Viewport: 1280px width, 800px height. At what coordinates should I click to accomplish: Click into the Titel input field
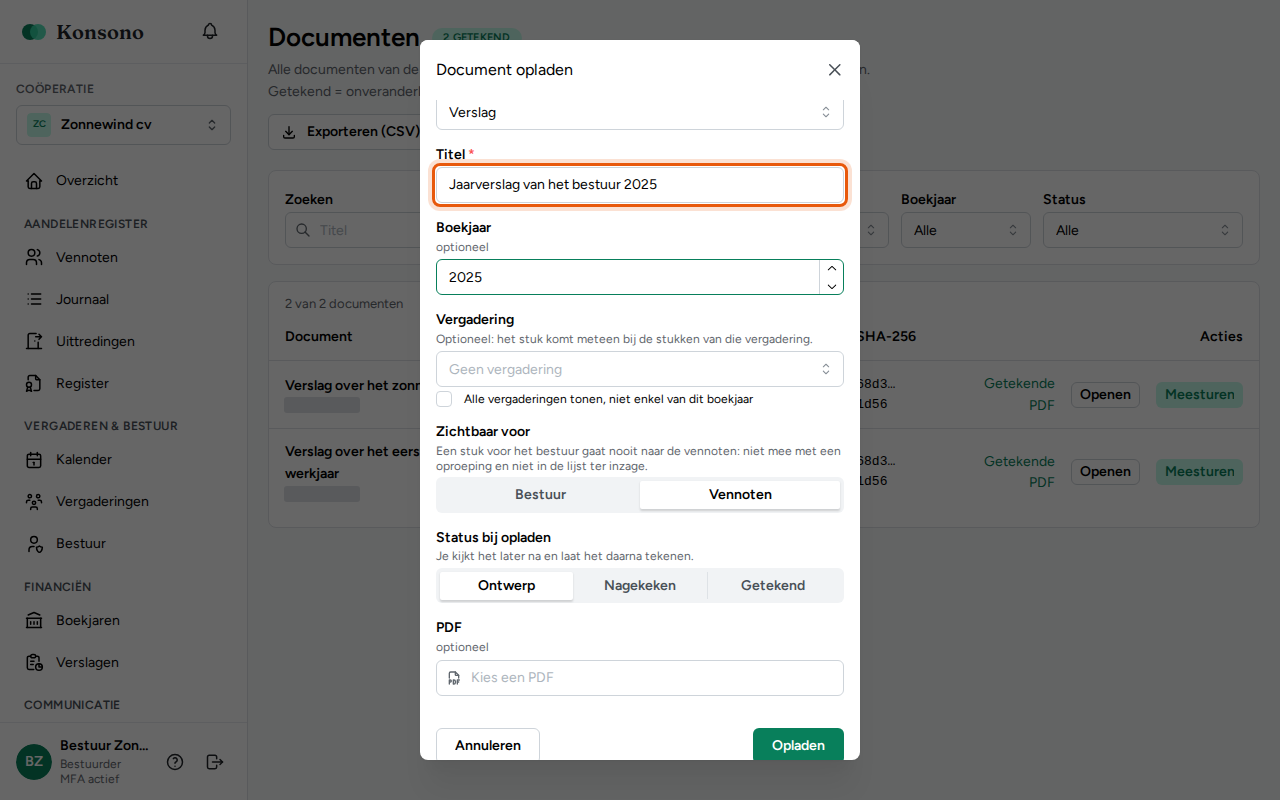click(640, 185)
